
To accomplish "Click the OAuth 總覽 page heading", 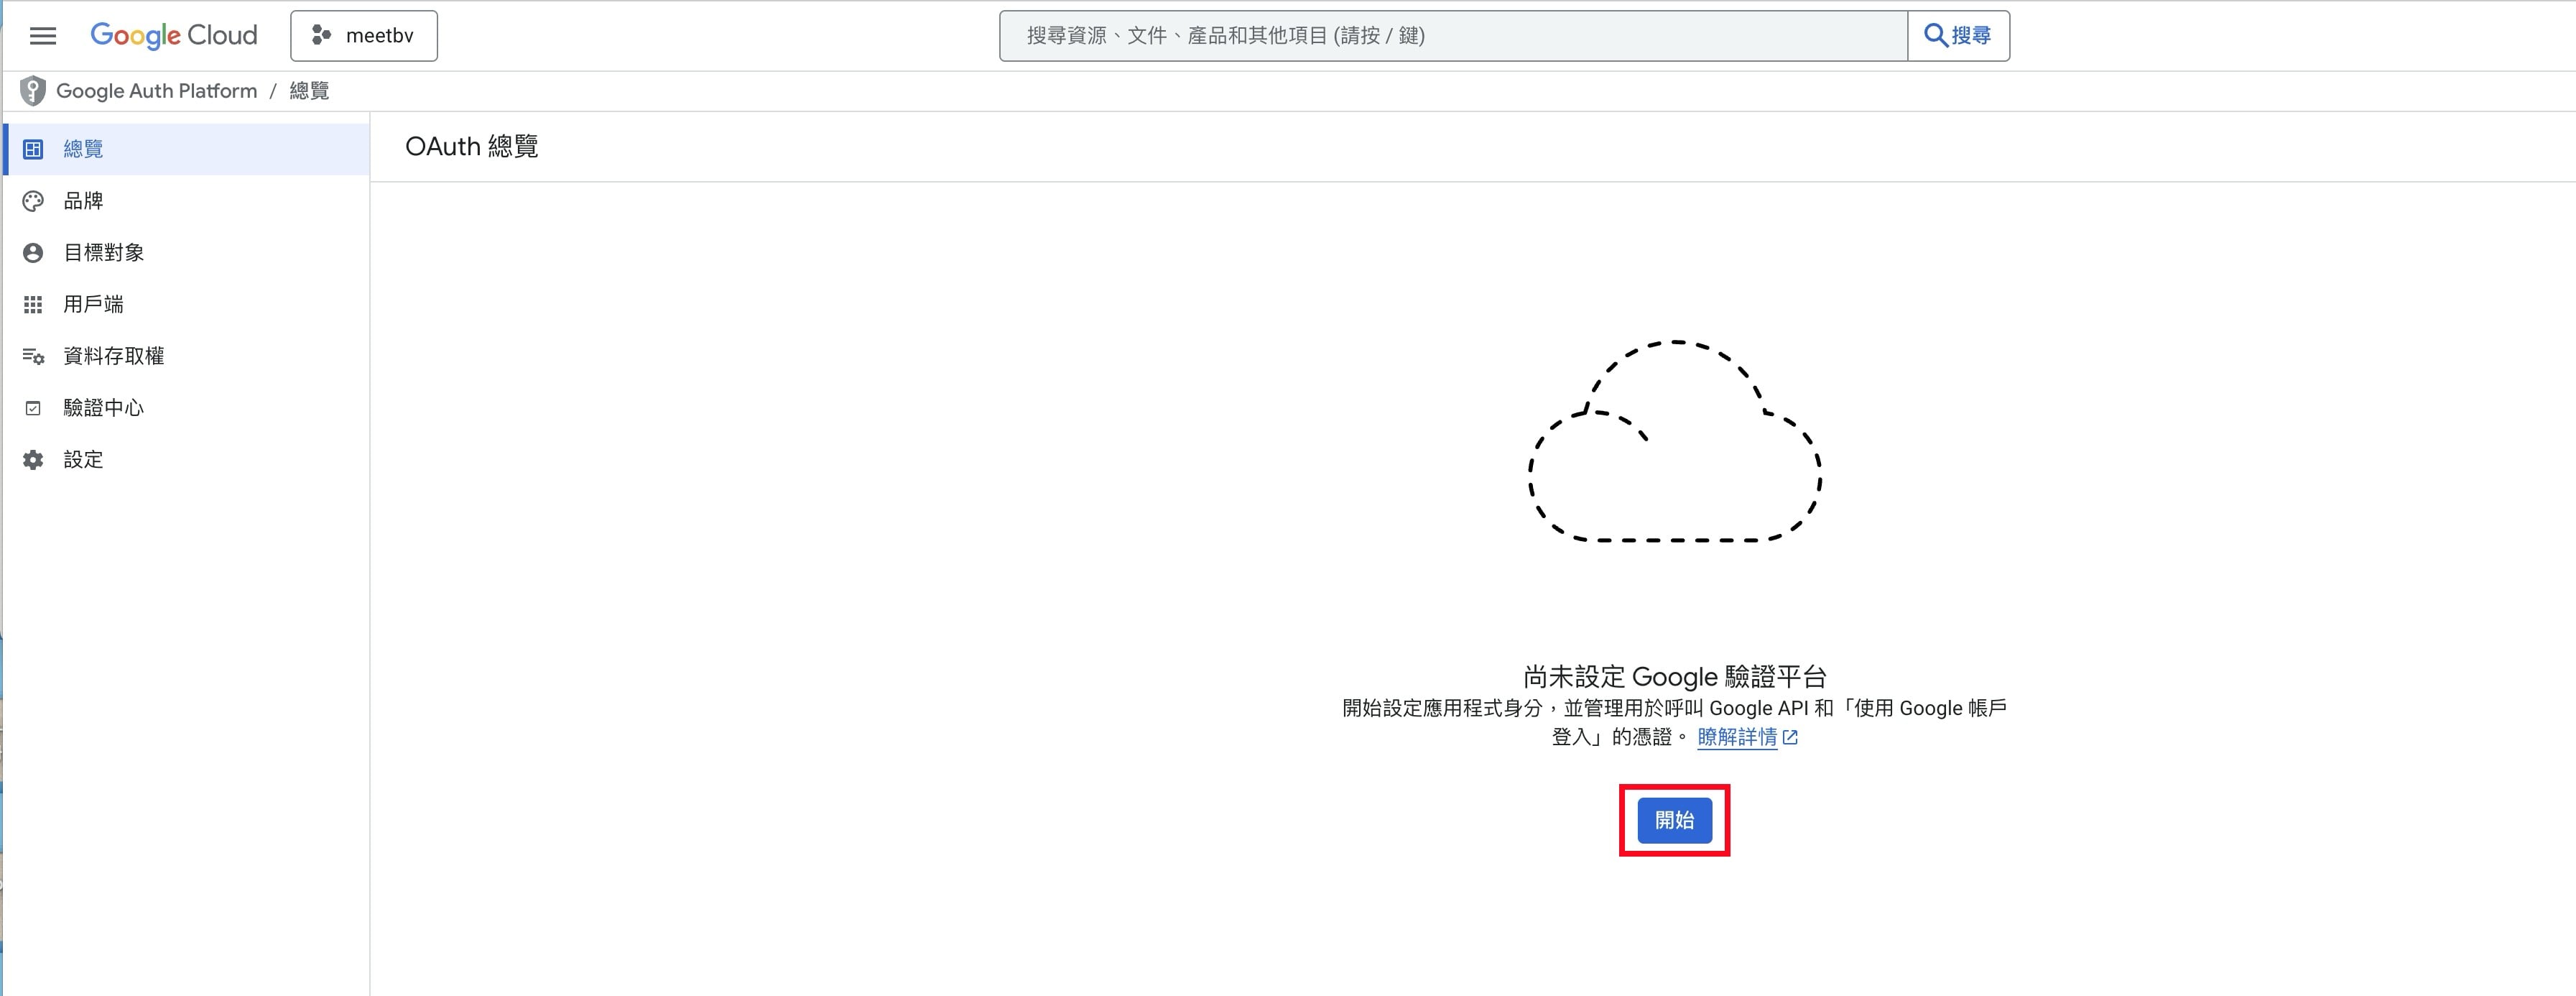I will coord(472,147).
